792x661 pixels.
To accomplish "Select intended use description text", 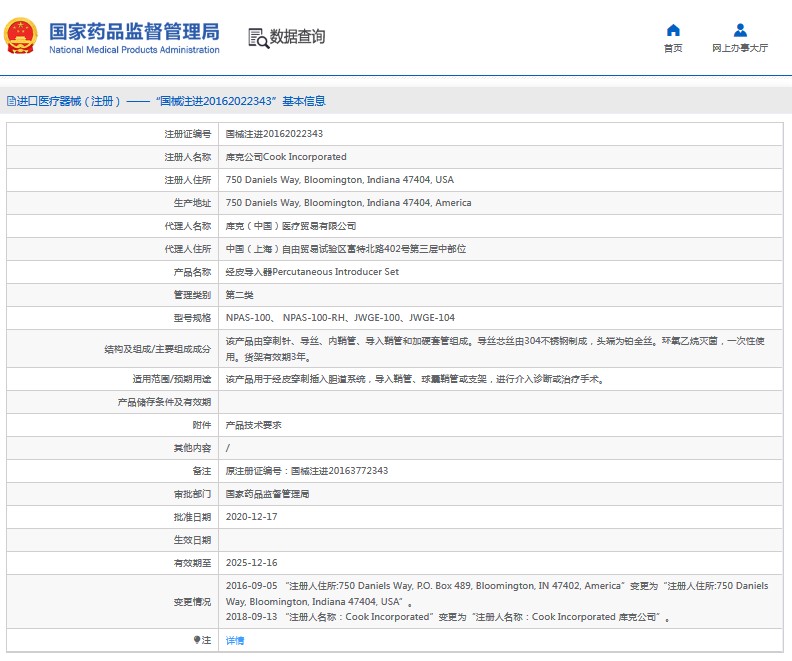I will point(415,379).
